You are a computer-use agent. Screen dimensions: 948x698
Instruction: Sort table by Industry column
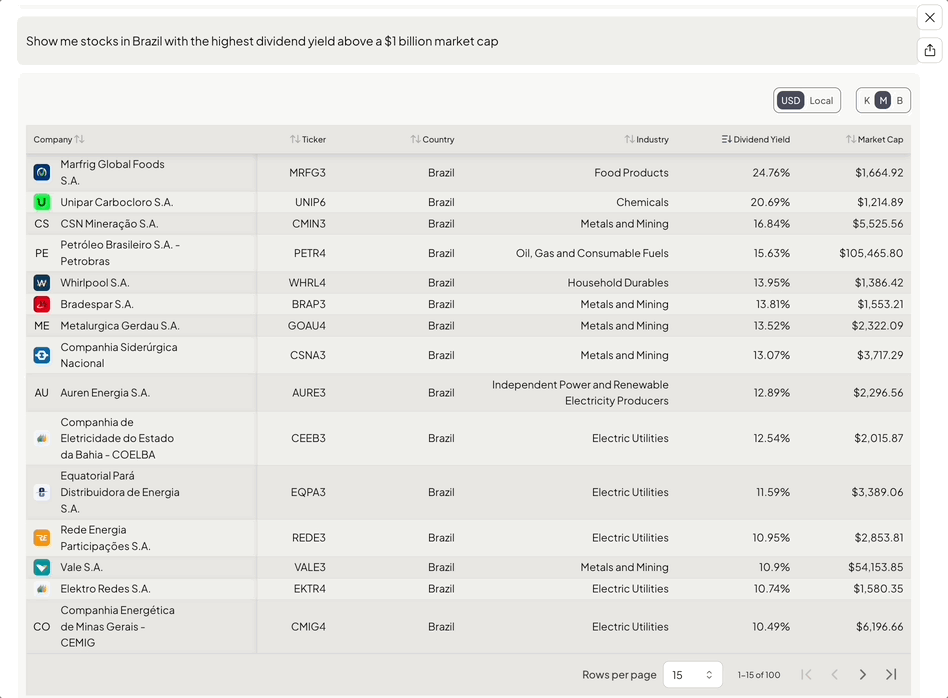click(x=646, y=139)
